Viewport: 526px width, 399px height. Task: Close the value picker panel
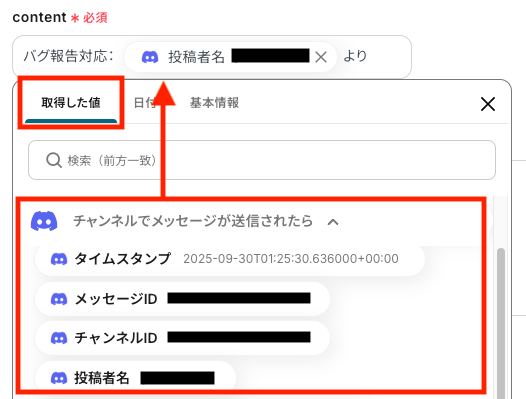pyautogui.click(x=488, y=104)
